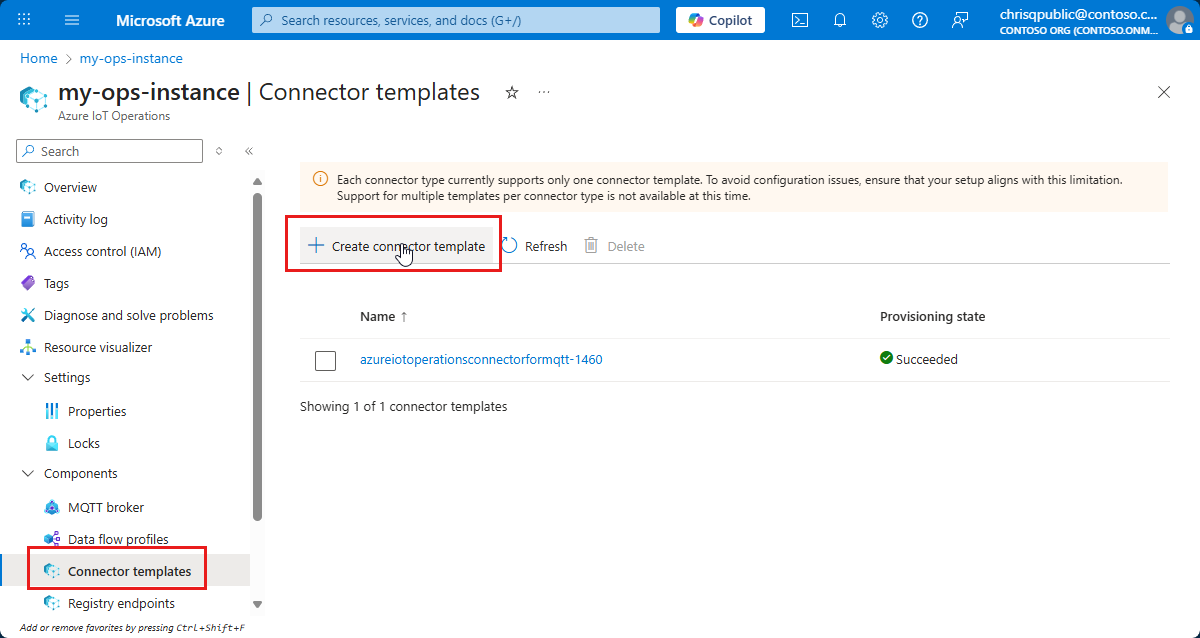Open Properties under Settings
Screen dimensions: 1200x638
click(97, 411)
